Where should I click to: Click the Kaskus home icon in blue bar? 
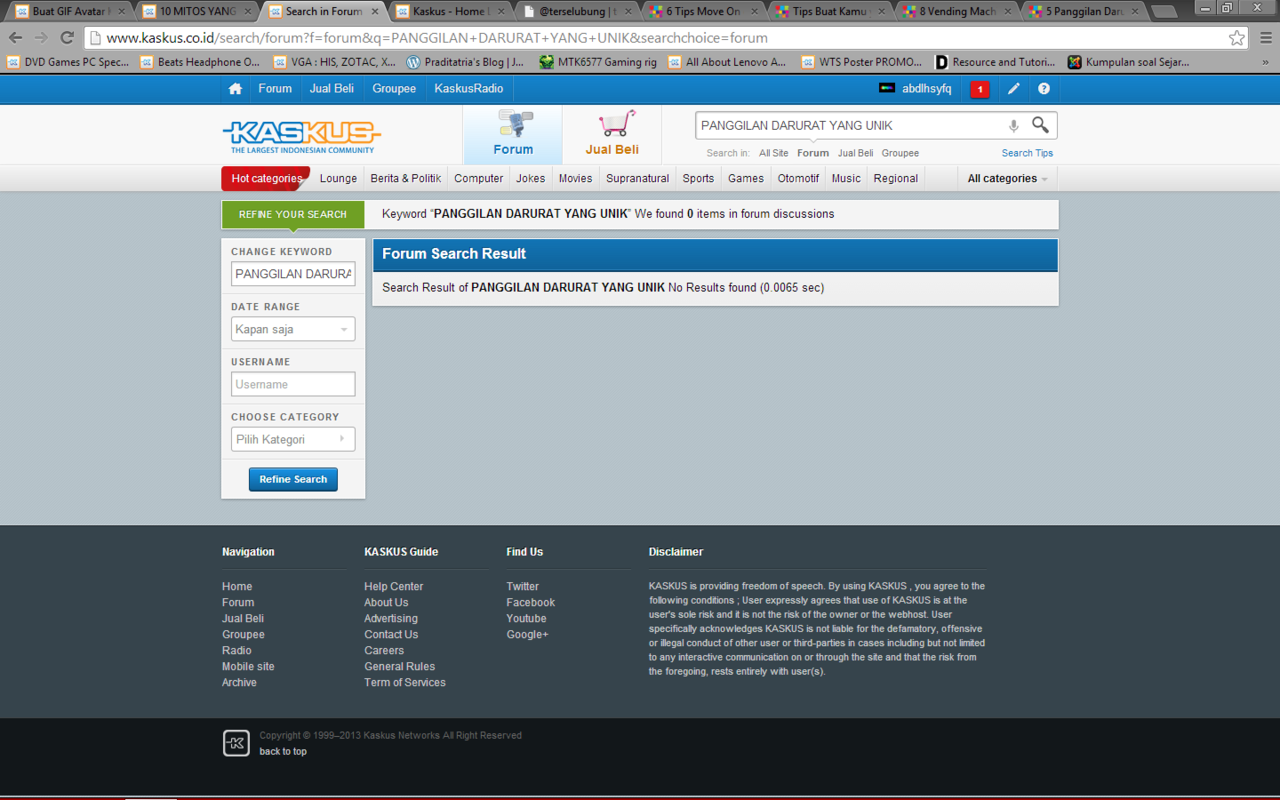tap(235, 89)
